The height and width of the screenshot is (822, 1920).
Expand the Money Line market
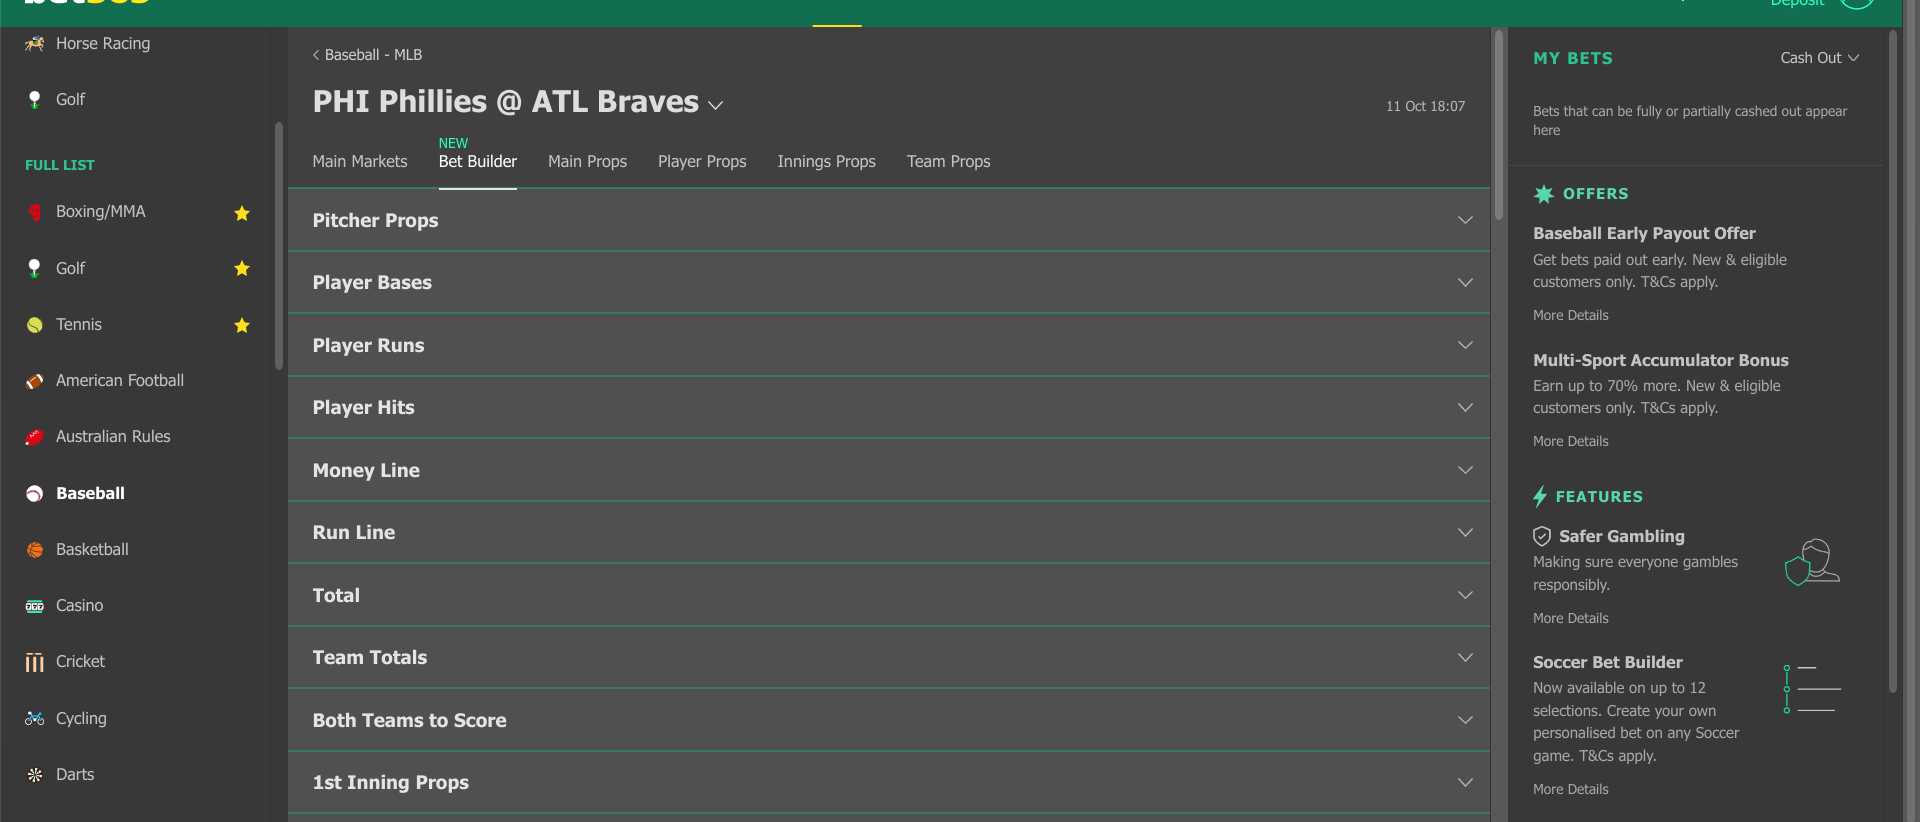pyautogui.click(x=889, y=470)
